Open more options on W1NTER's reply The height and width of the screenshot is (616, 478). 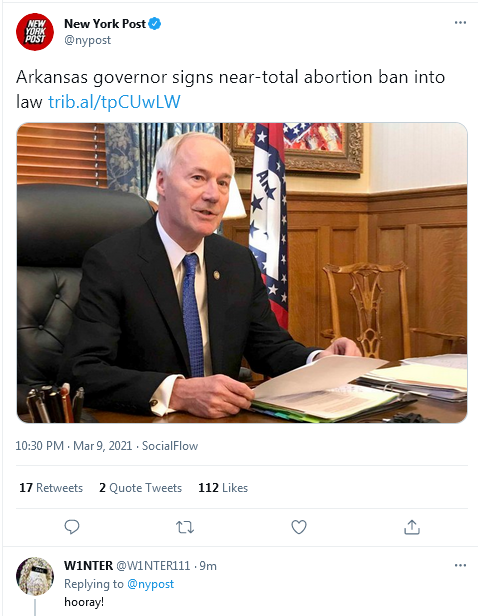tap(460, 565)
